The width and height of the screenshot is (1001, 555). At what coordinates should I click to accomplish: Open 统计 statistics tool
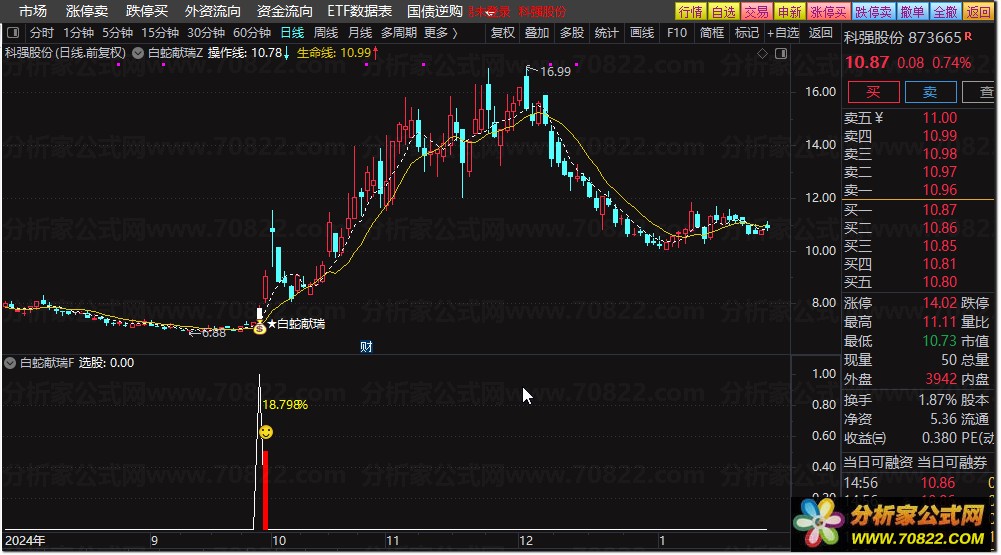[x=606, y=33]
